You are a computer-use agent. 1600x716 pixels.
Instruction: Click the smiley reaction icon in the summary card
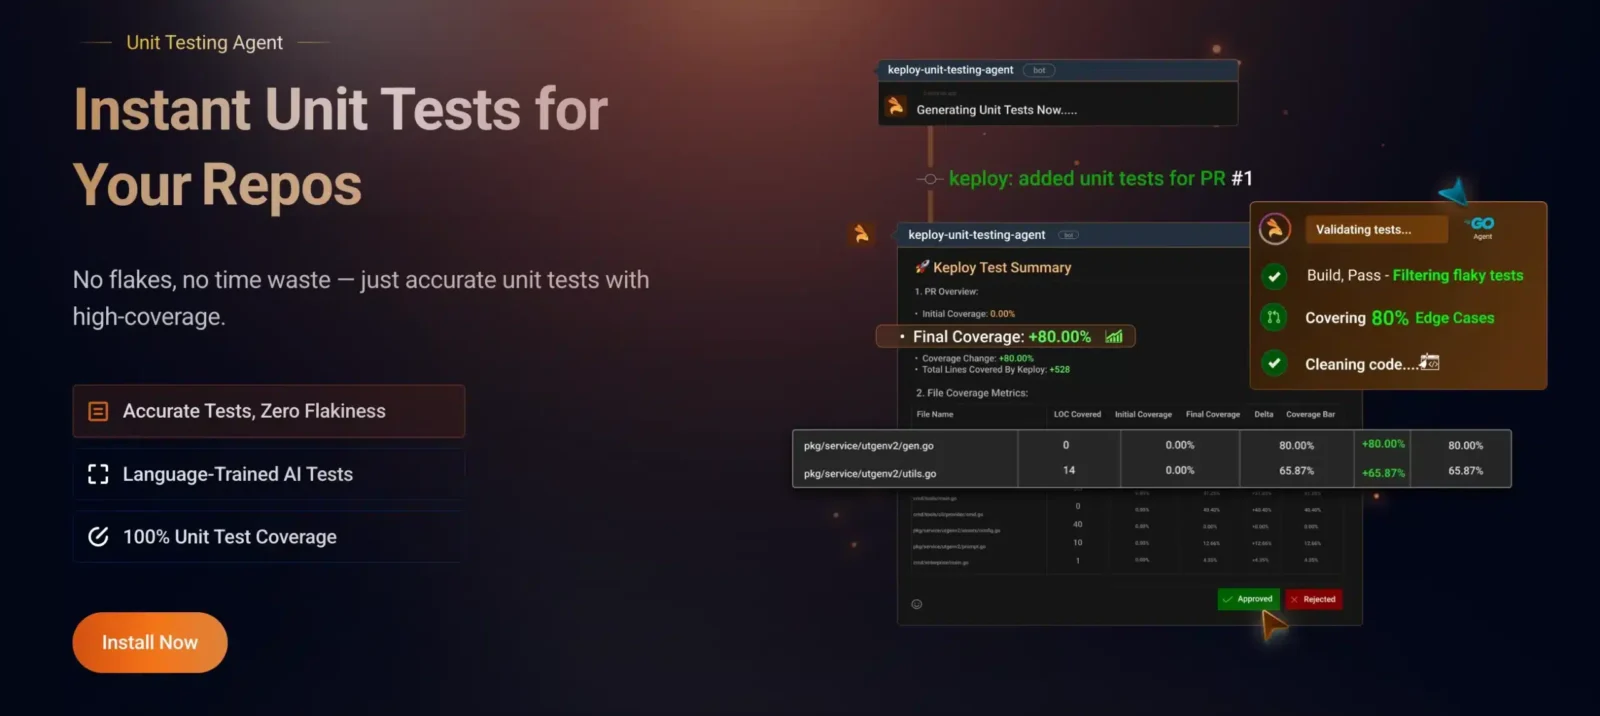(x=916, y=604)
